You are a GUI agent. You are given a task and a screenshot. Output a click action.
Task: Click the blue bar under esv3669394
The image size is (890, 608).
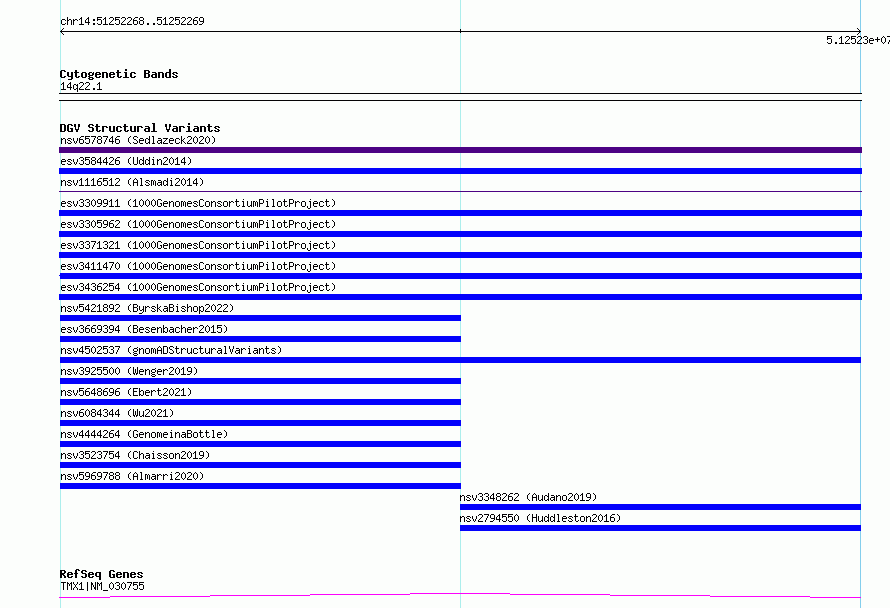(260, 339)
